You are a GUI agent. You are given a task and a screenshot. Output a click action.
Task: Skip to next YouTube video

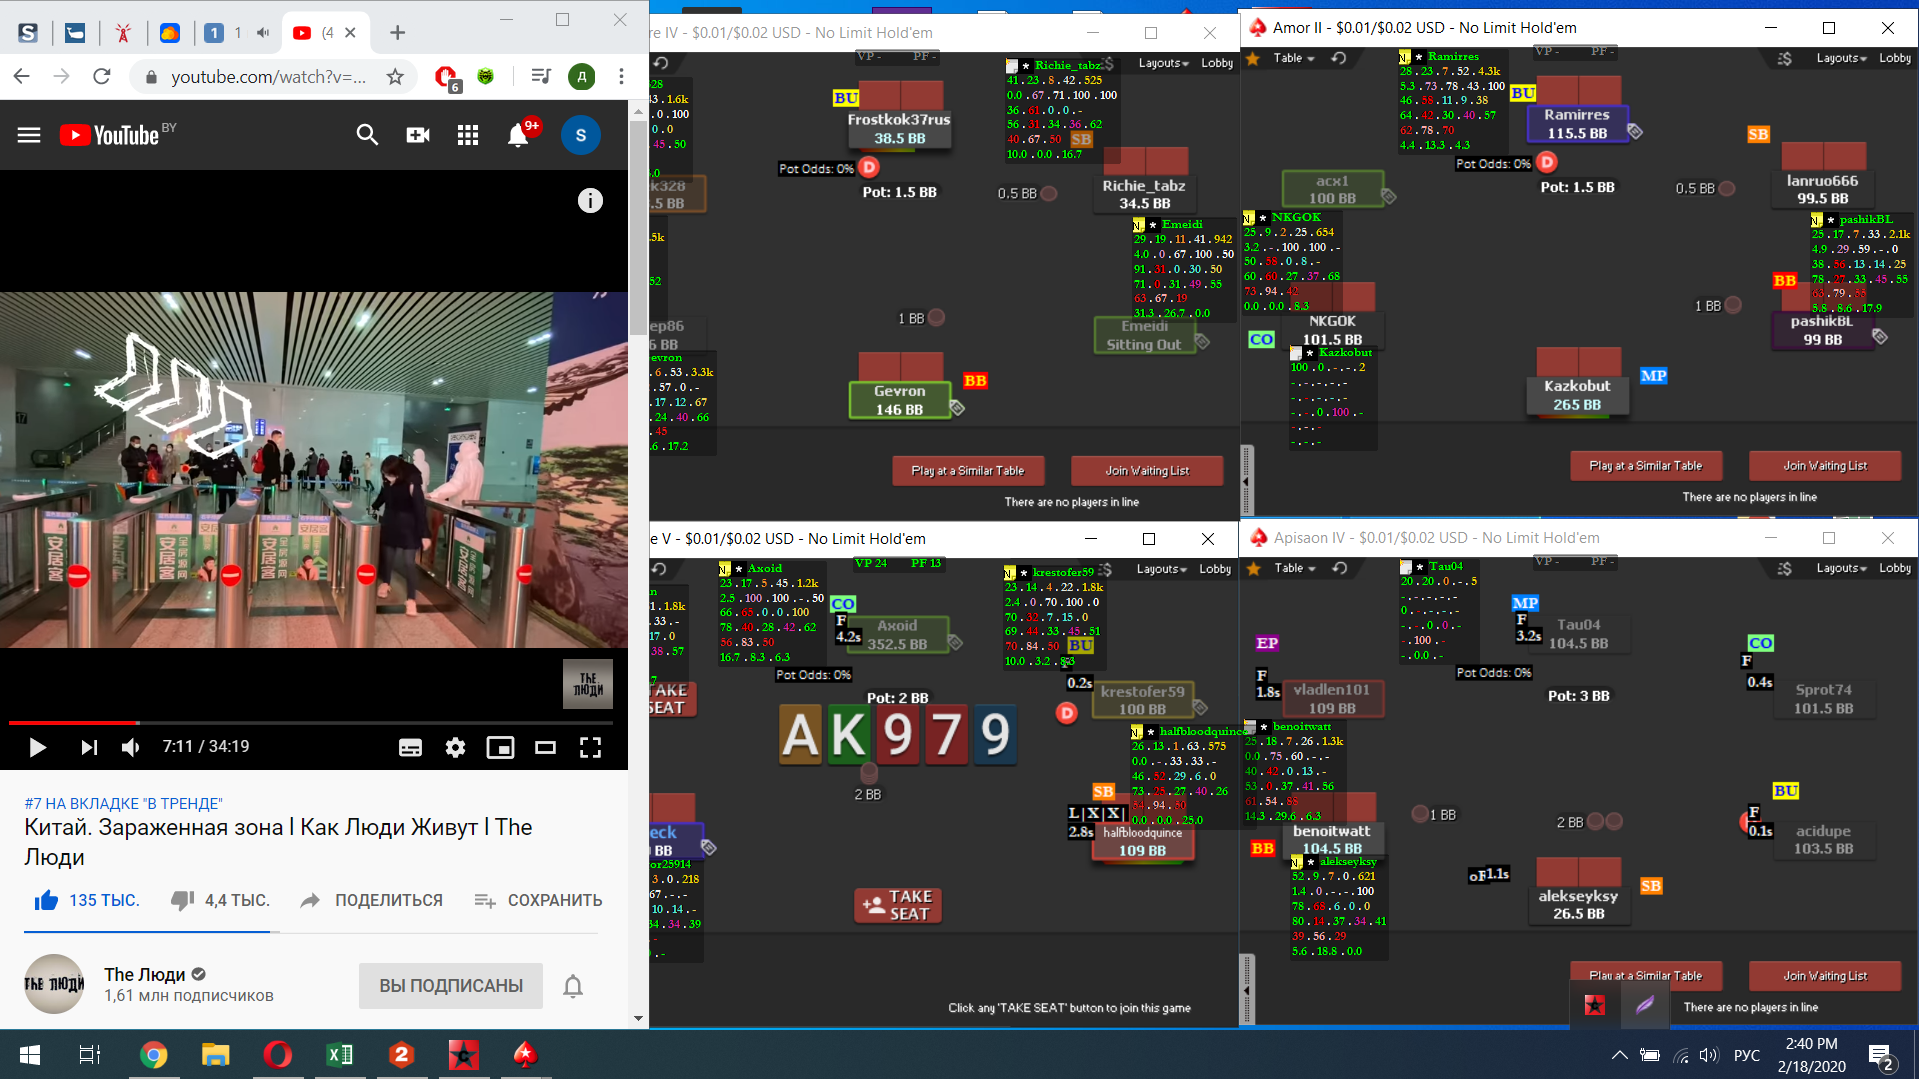coord(89,747)
